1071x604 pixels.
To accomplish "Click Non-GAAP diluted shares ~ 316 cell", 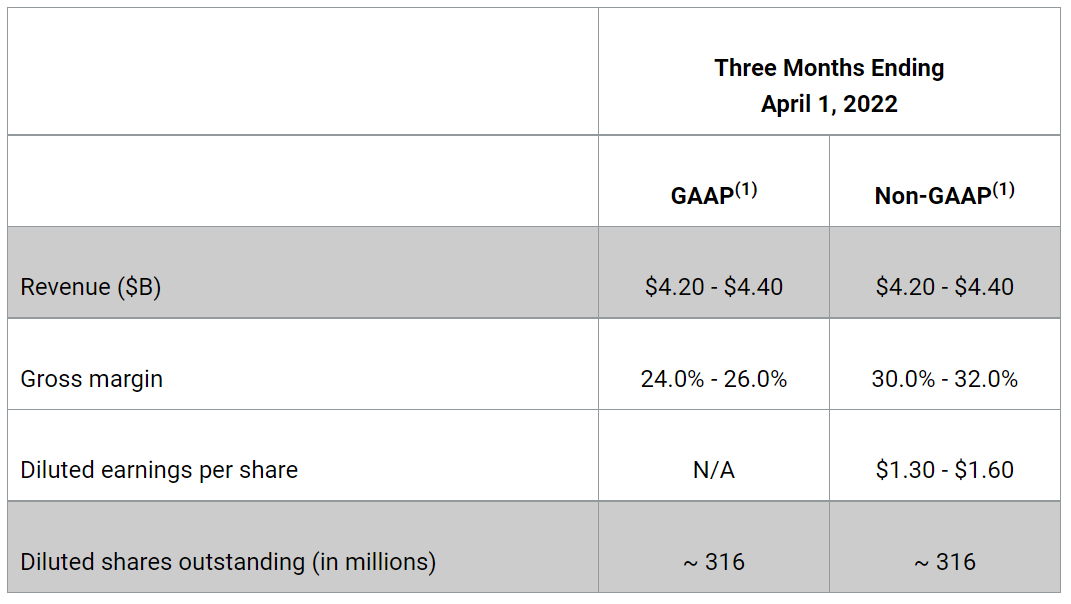I will 945,562.
